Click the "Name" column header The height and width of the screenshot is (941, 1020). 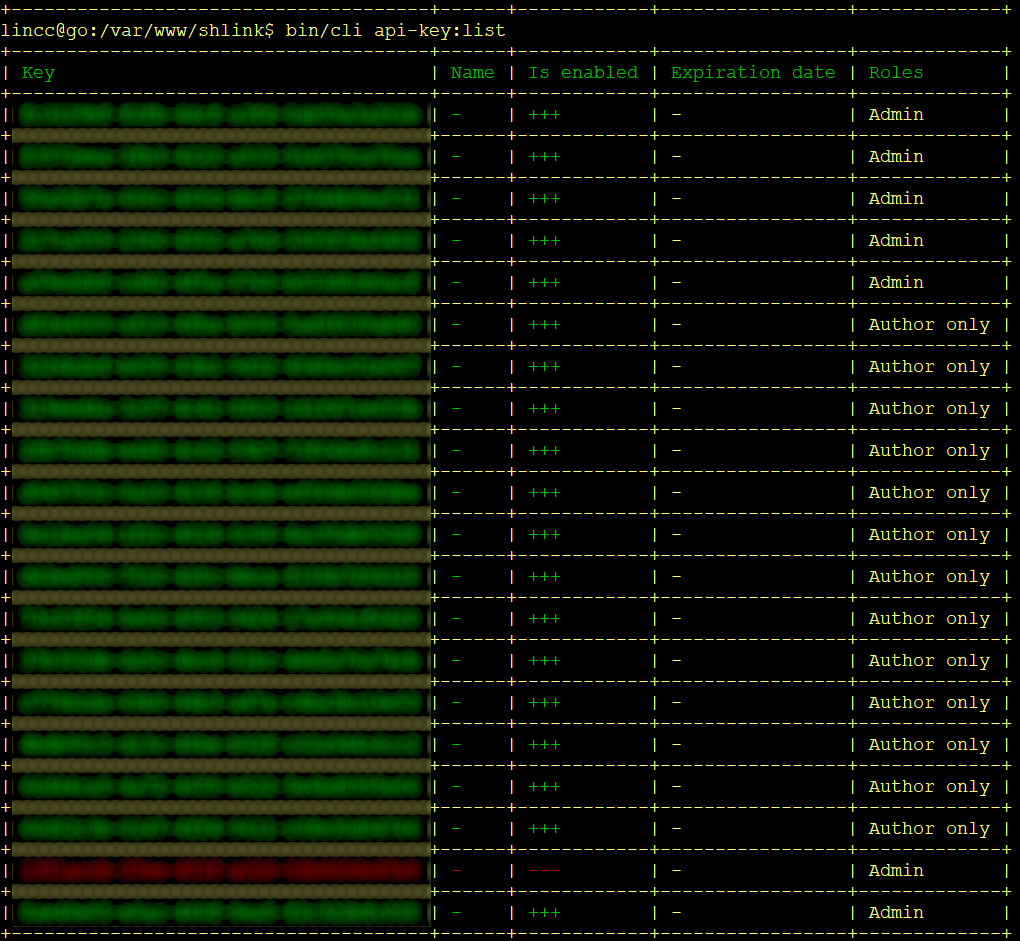pyautogui.click(x=472, y=72)
